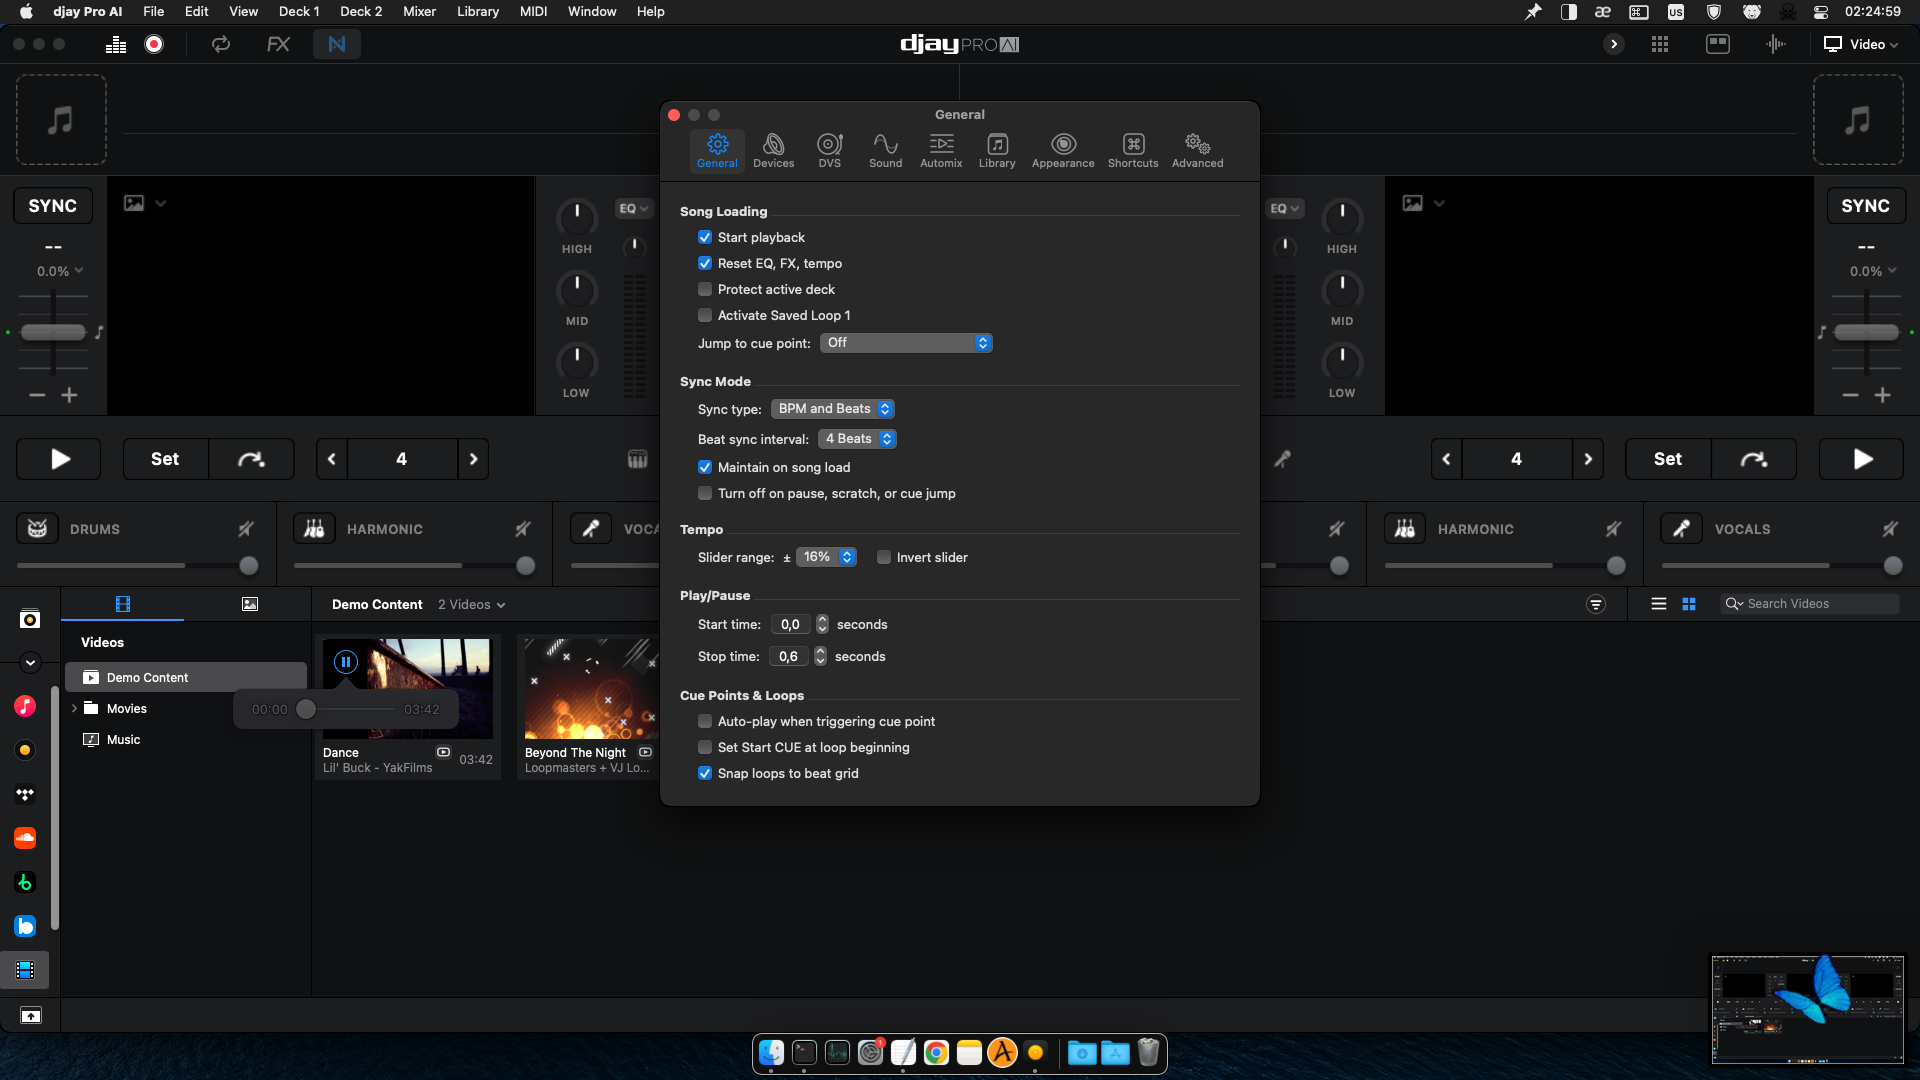This screenshot has height=1080, width=1920.
Task: Check the Invert slider option
Action: (x=884, y=557)
